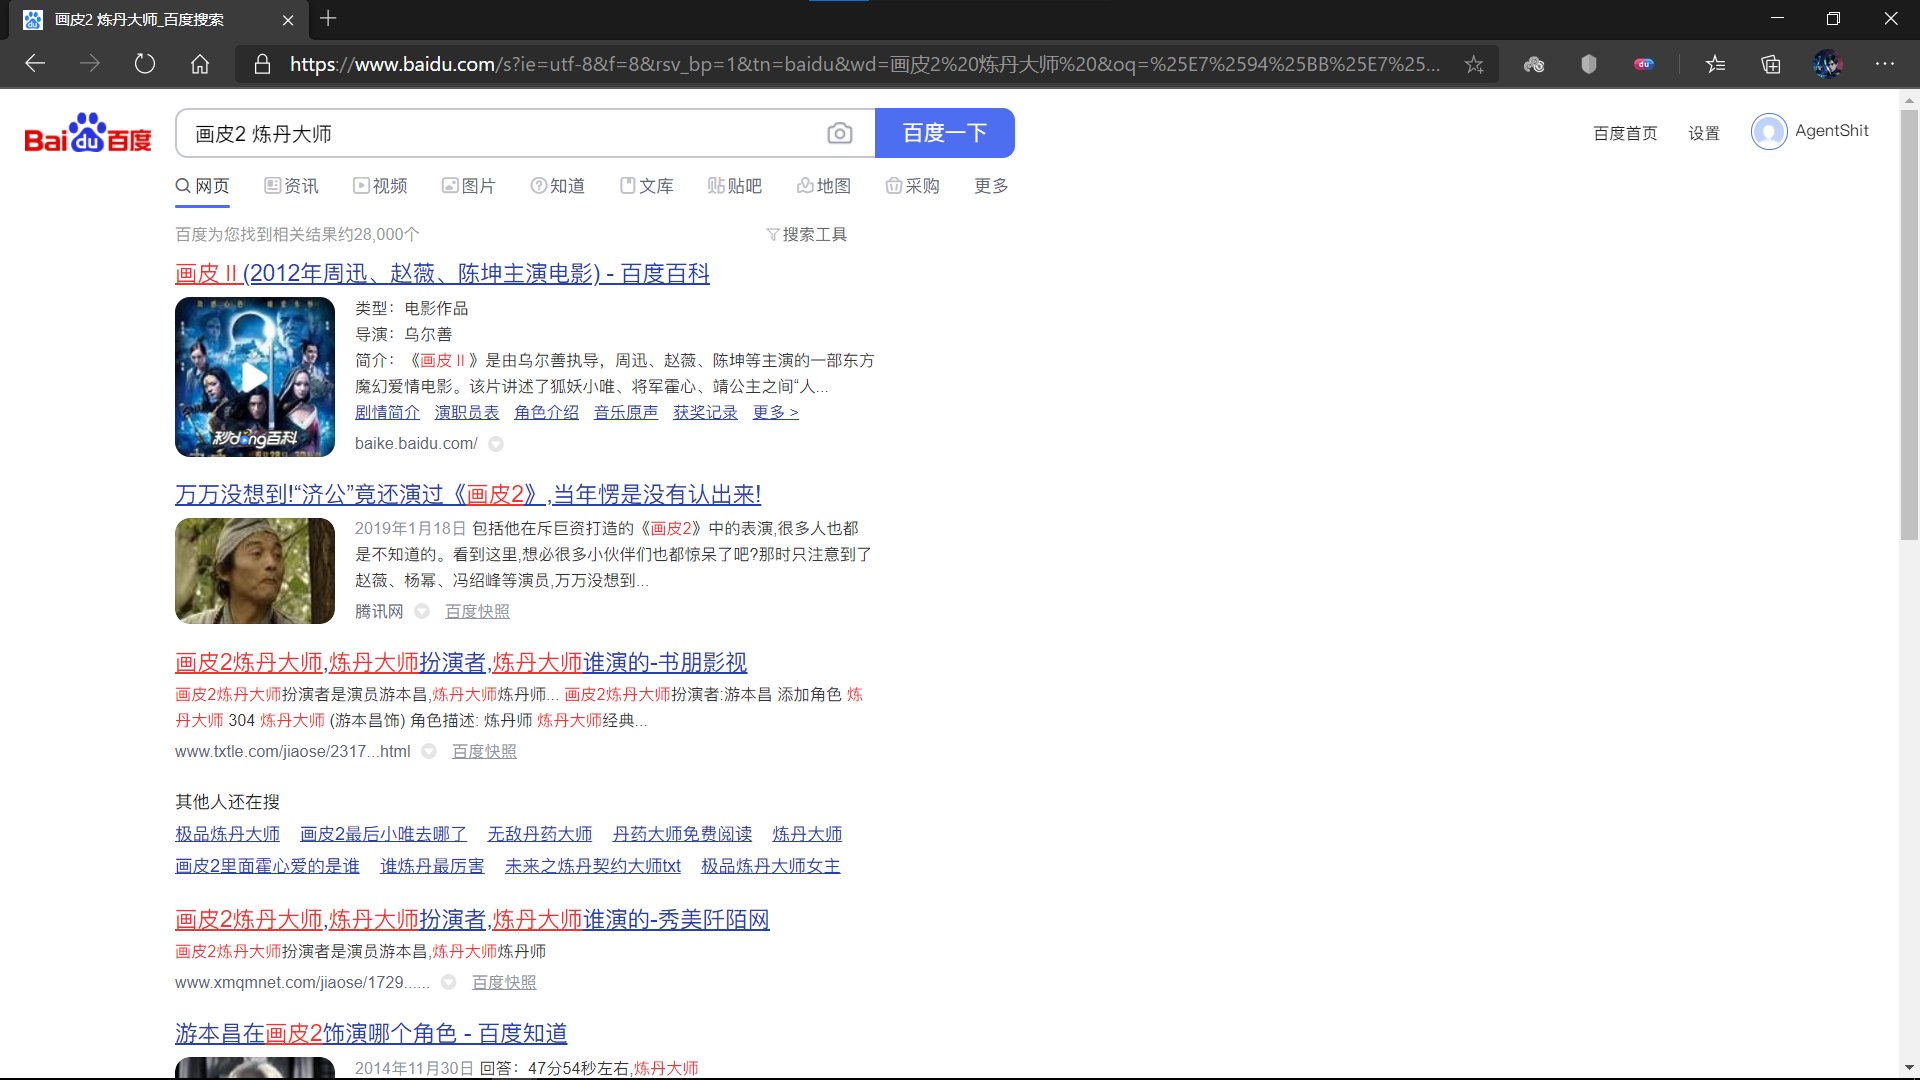This screenshot has height=1080, width=1920.
Task: Click the shield extension icon
Action: coord(1588,64)
